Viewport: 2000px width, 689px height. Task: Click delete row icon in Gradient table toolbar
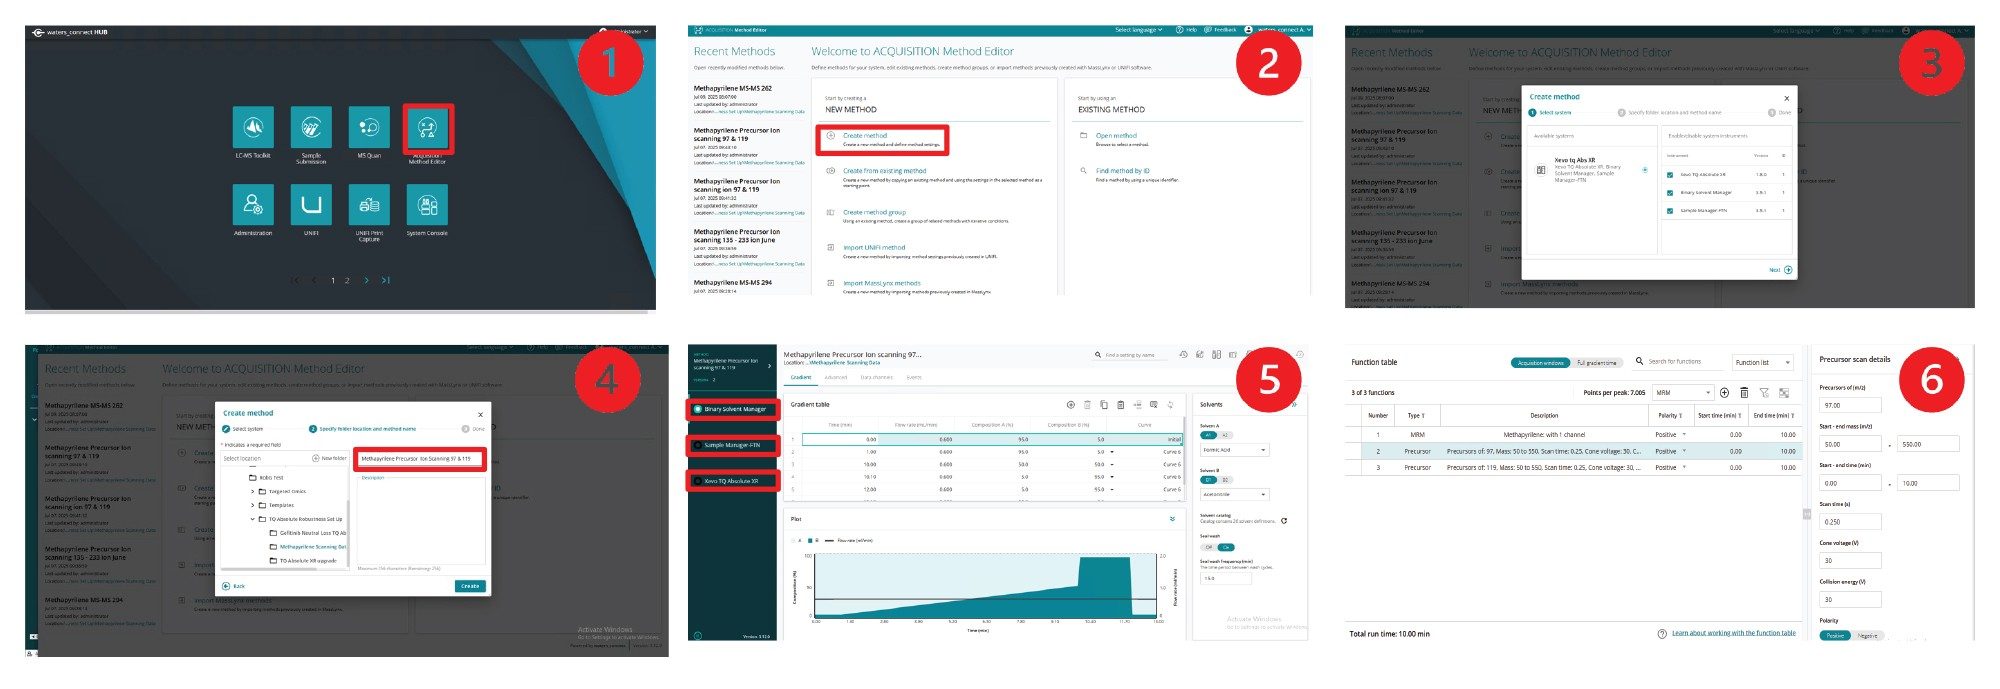pos(1087,405)
